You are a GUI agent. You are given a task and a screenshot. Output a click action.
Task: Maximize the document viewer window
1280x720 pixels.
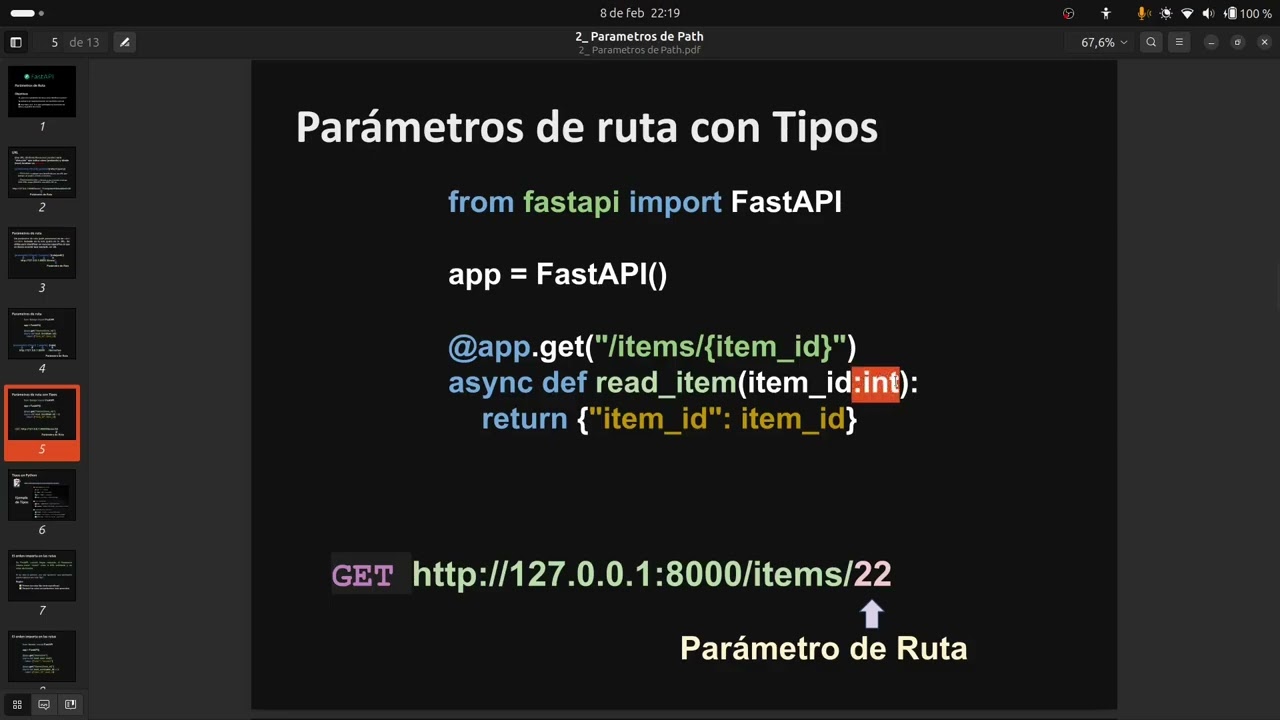pyautogui.click(x=1238, y=42)
